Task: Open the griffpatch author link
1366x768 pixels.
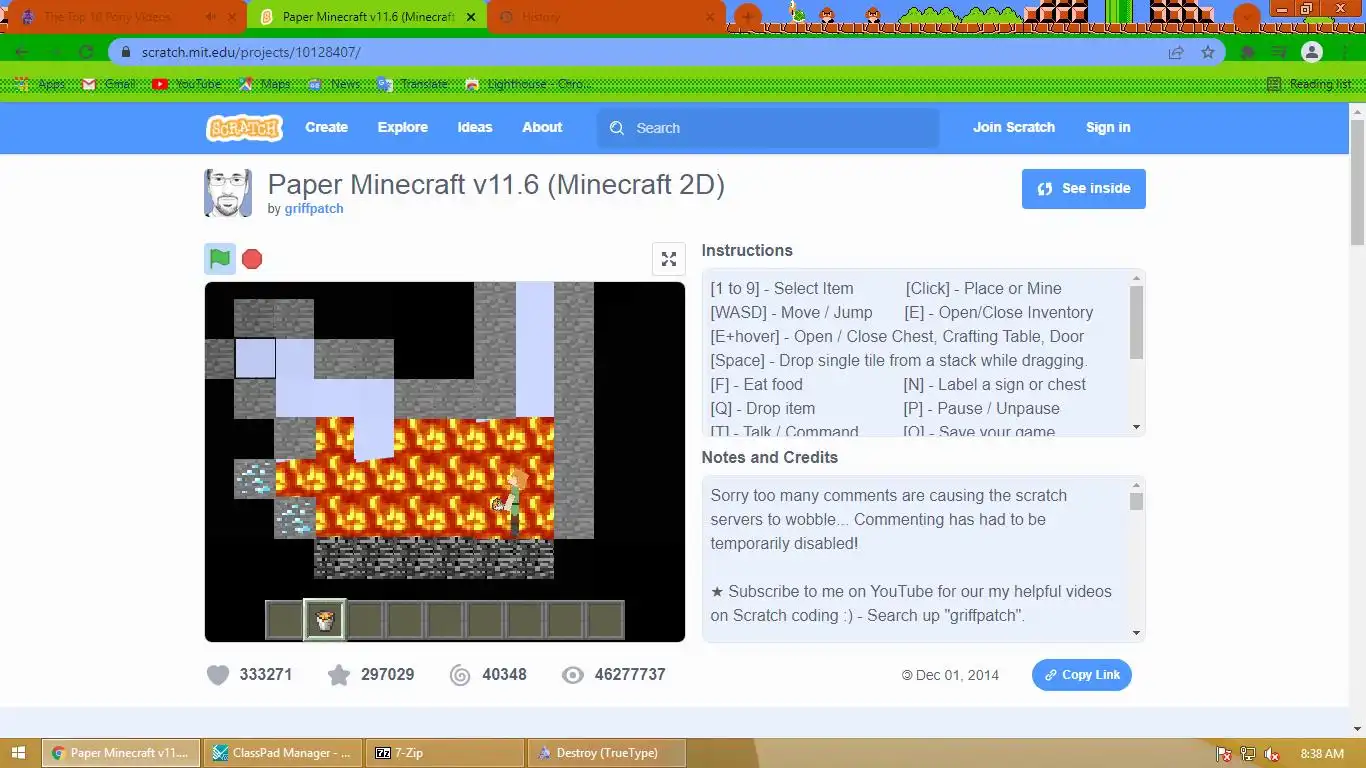Action: pyautogui.click(x=314, y=209)
